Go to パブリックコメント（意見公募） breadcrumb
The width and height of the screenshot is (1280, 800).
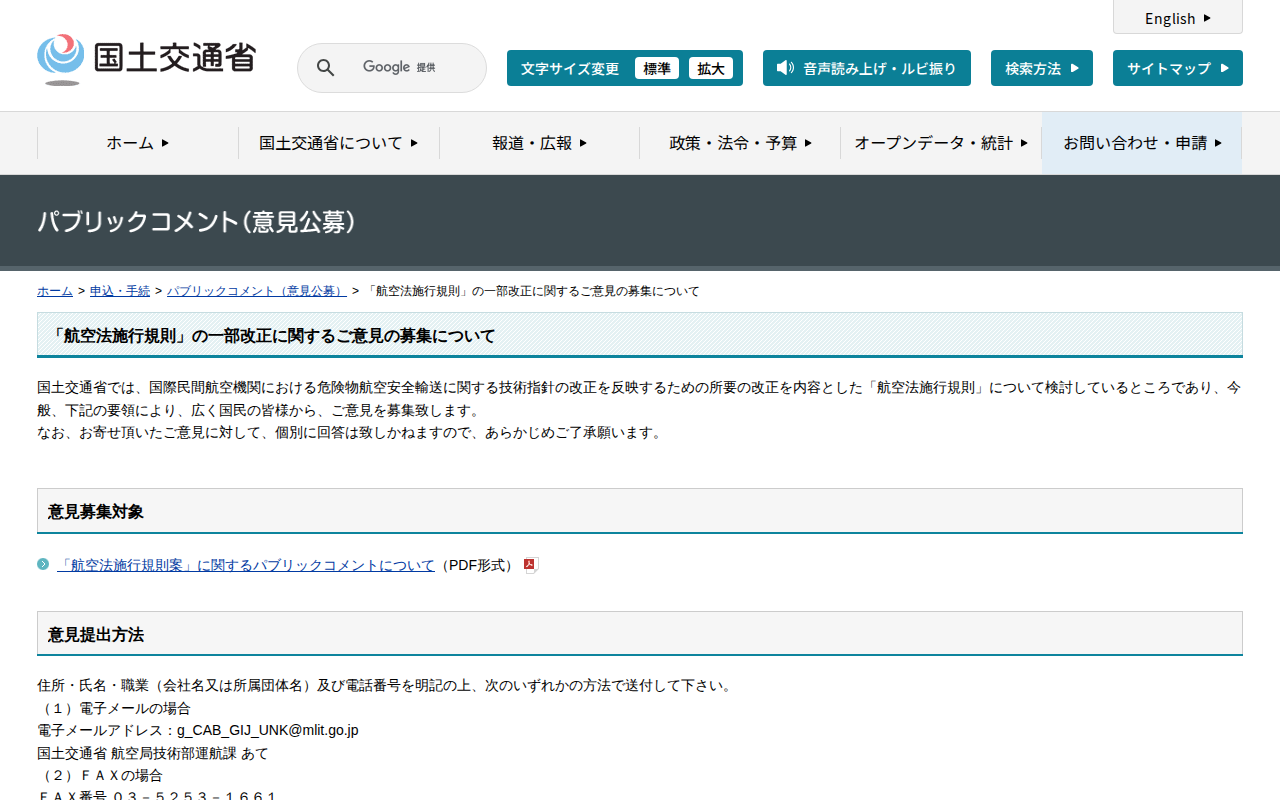point(257,291)
